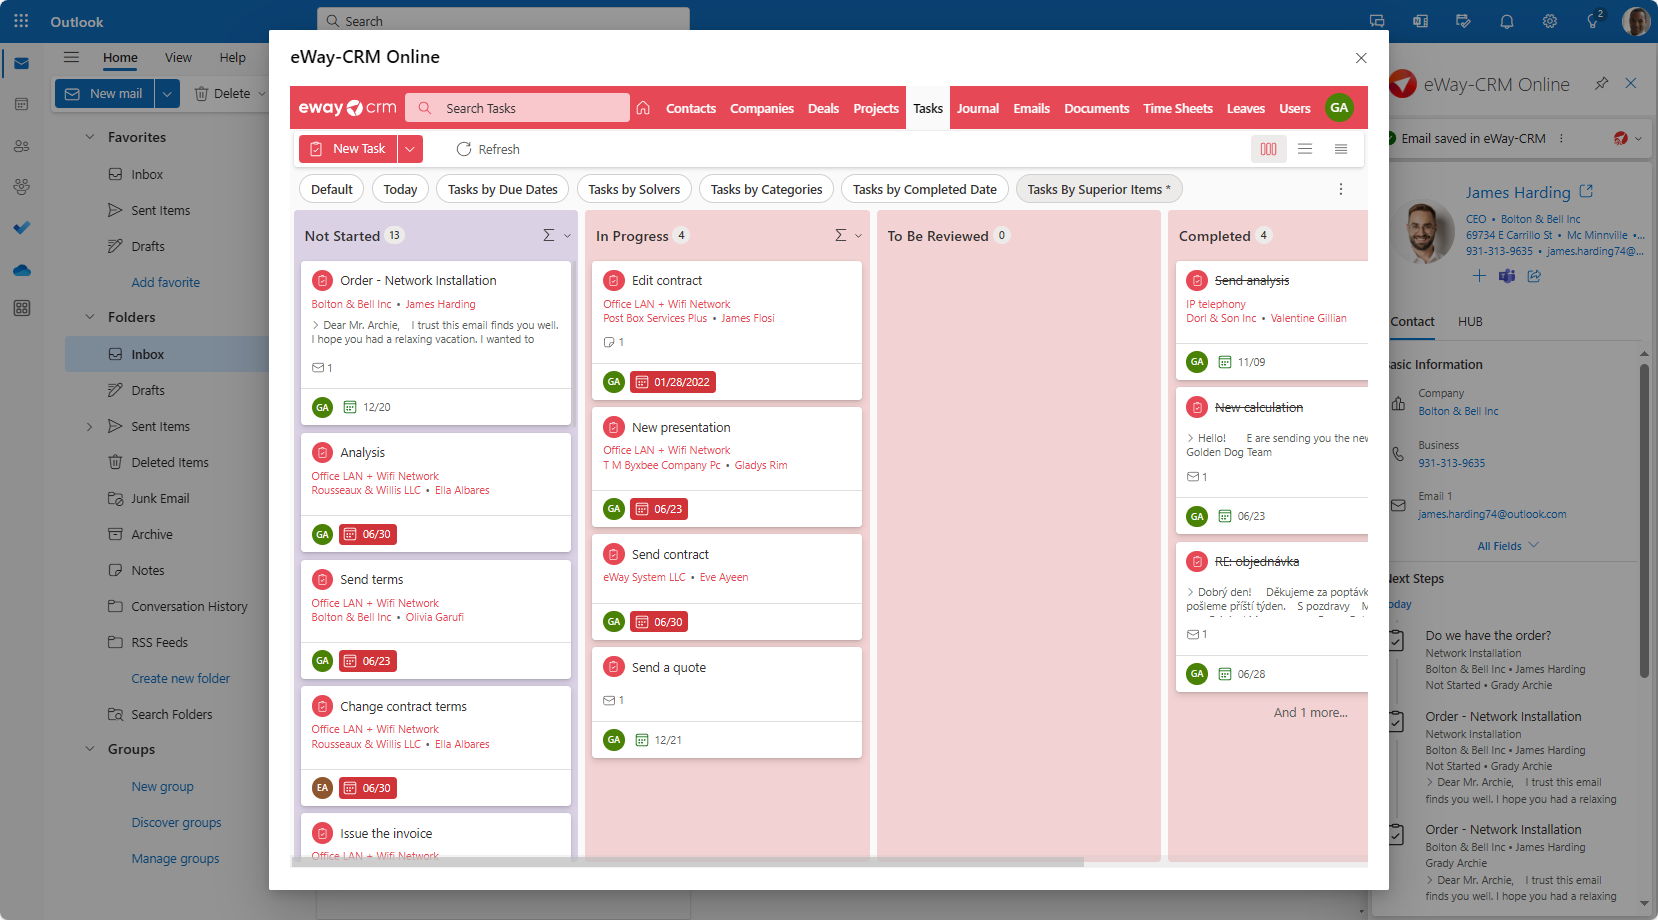Open Projects tab in eWay menu
The width and height of the screenshot is (1658, 920).
[x=876, y=108]
